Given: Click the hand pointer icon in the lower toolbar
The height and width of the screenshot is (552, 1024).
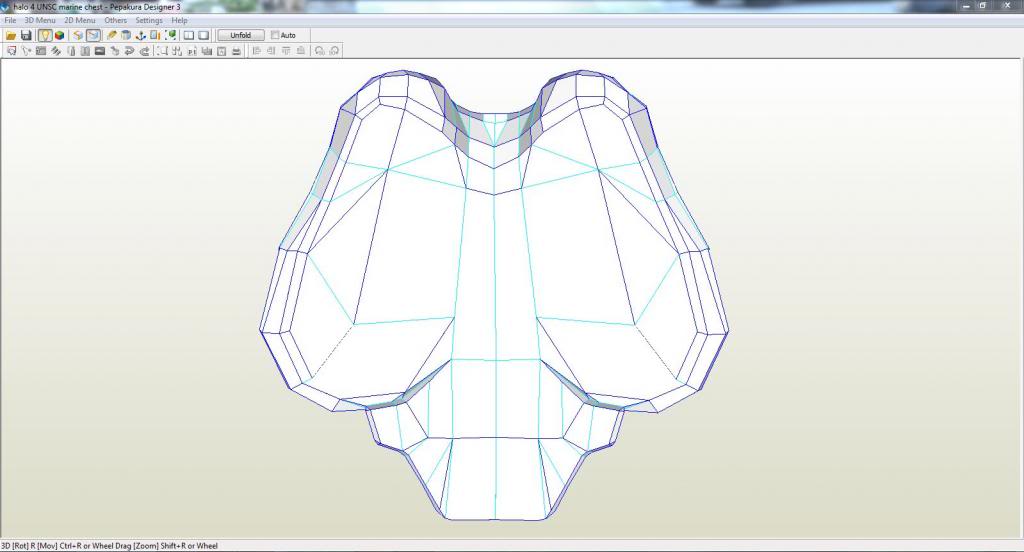Looking at the screenshot, I should point(115,51).
